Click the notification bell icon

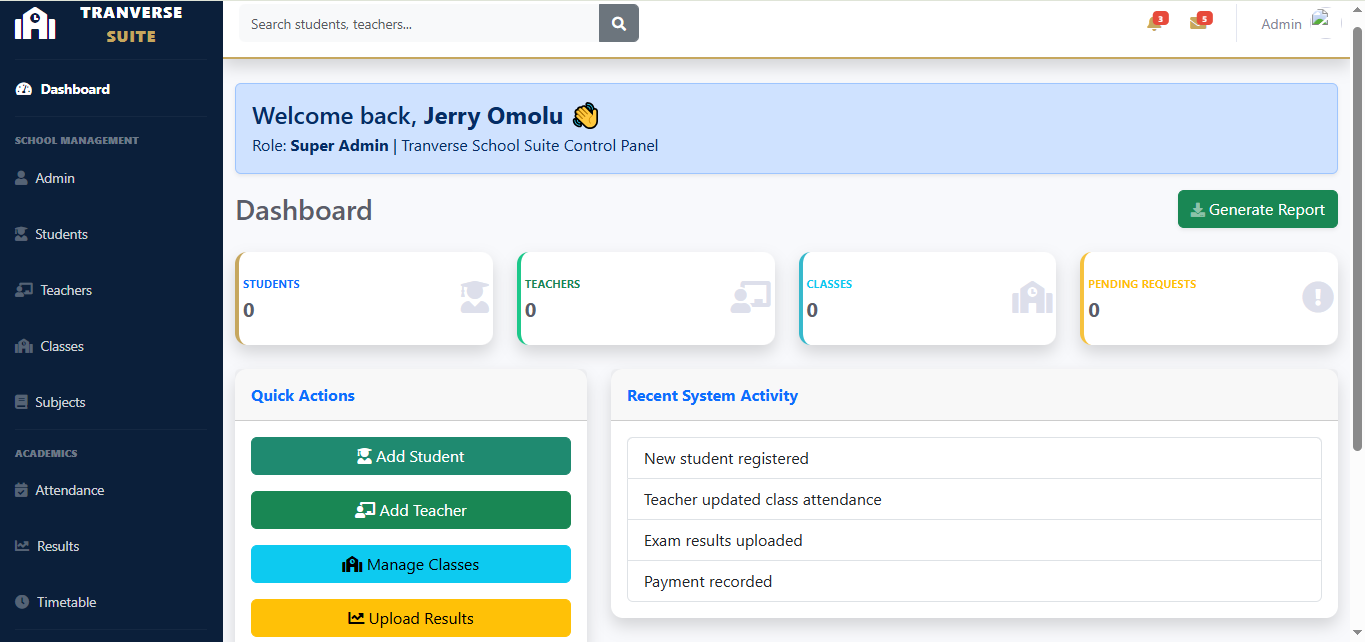pyautogui.click(x=1154, y=24)
